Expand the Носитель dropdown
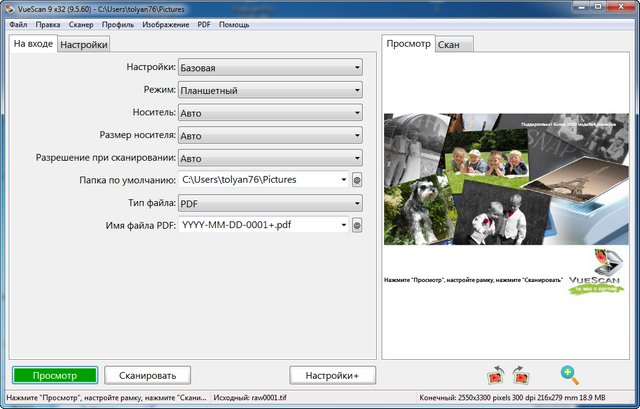This screenshot has height=409, width=640. [x=270, y=113]
